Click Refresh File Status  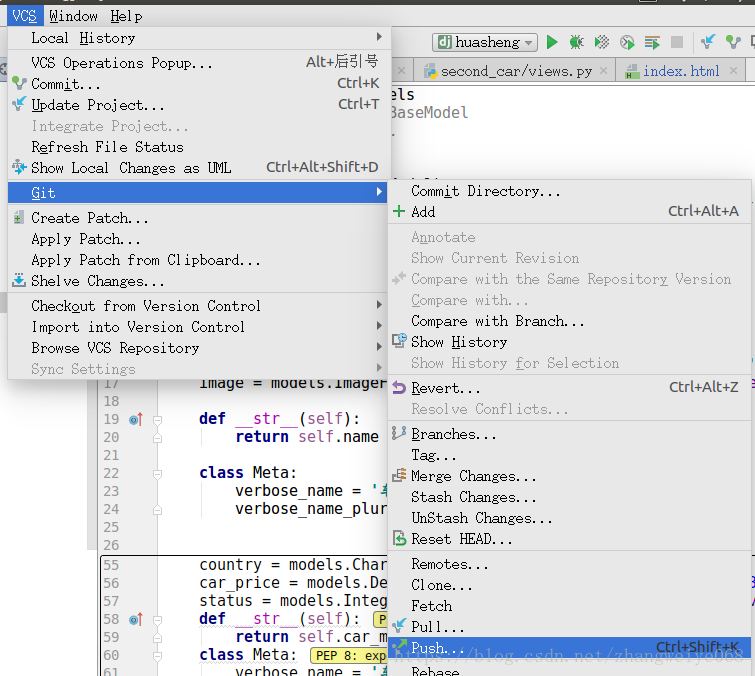[x=199, y=147]
